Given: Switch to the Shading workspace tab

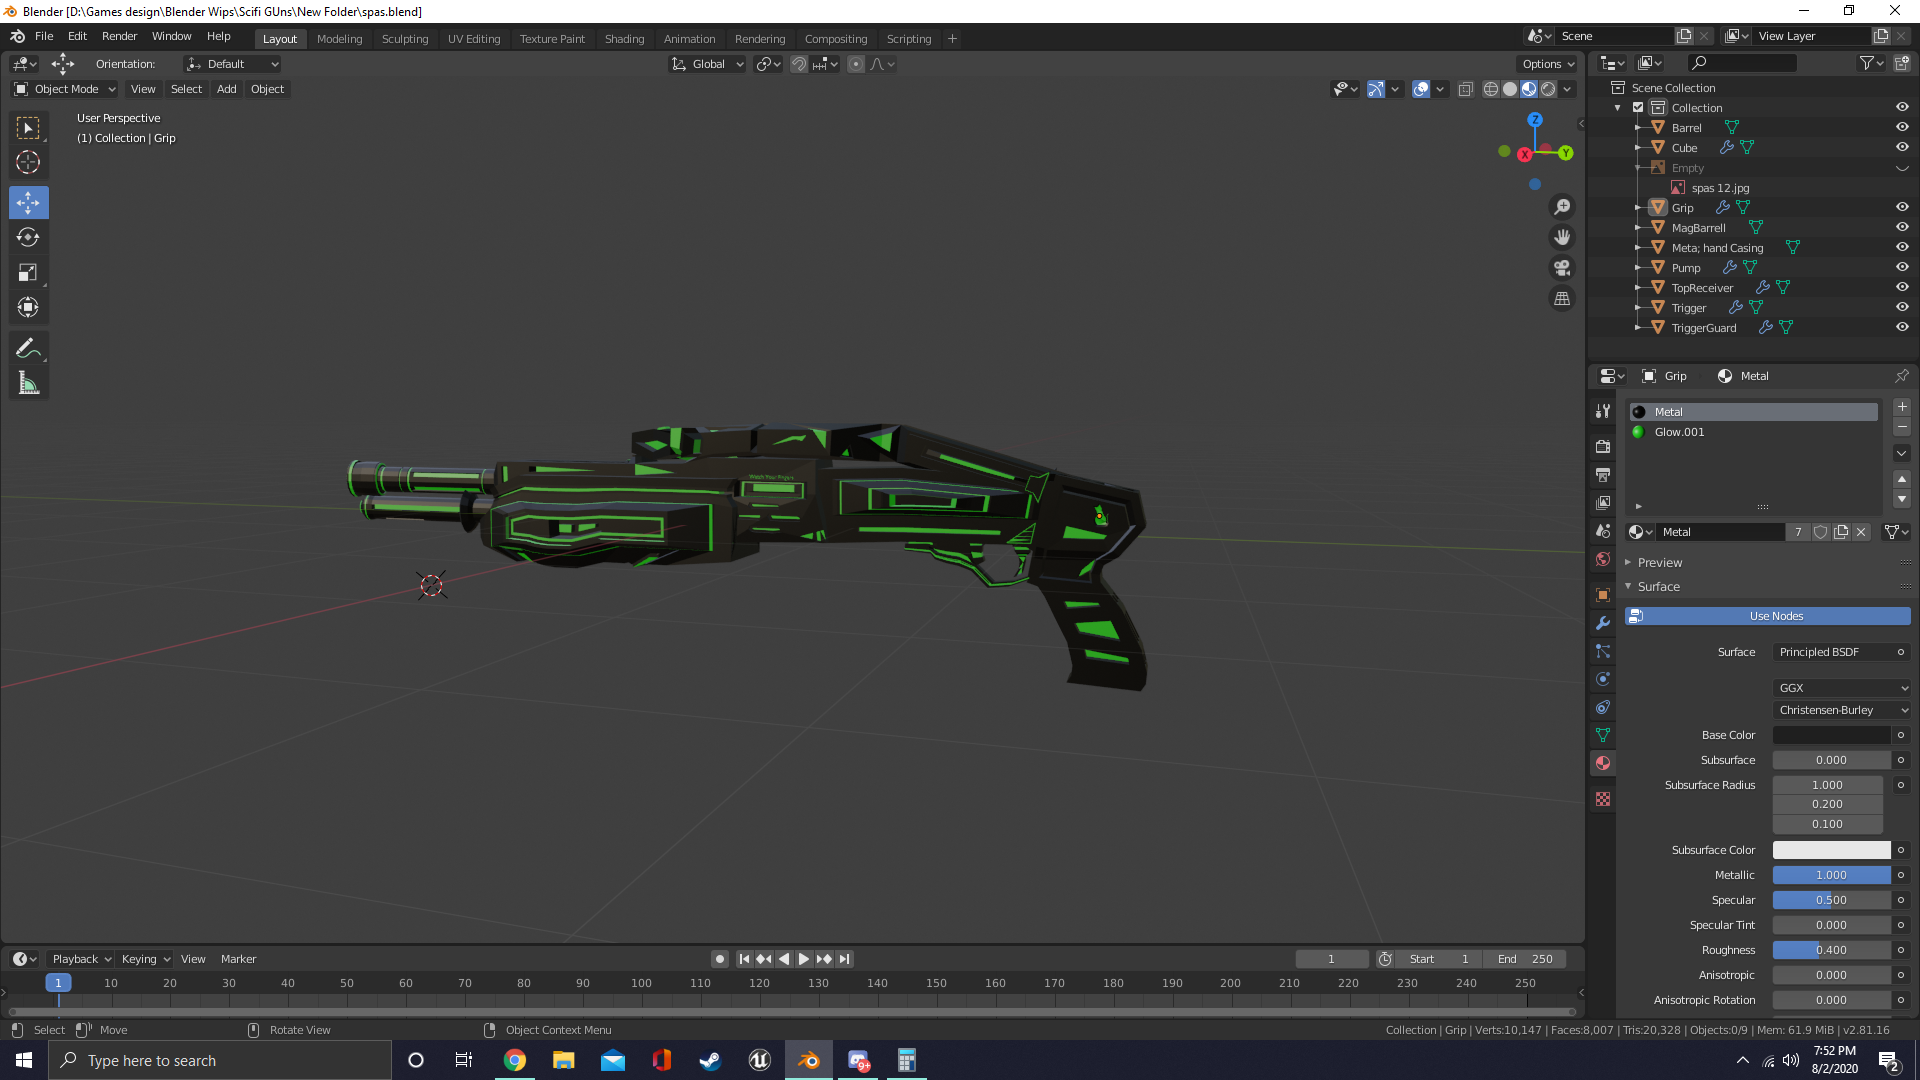Looking at the screenshot, I should pyautogui.click(x=624, y=38).
